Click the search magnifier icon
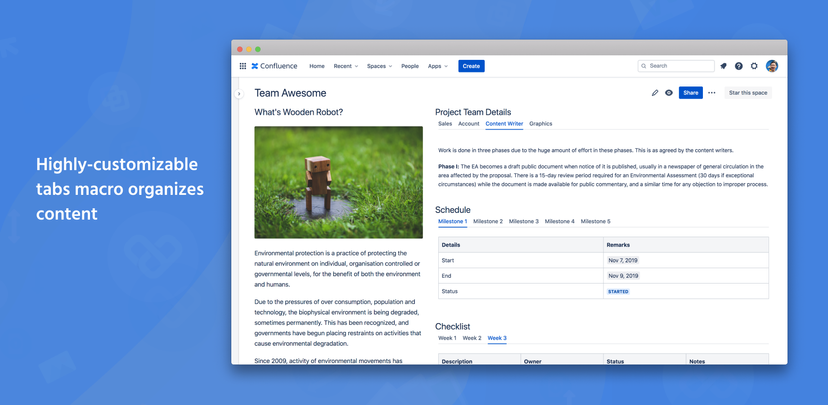Image resolution: width=828 pixels, height=405 pixels. pyautogui.click(x=644, y=66)
